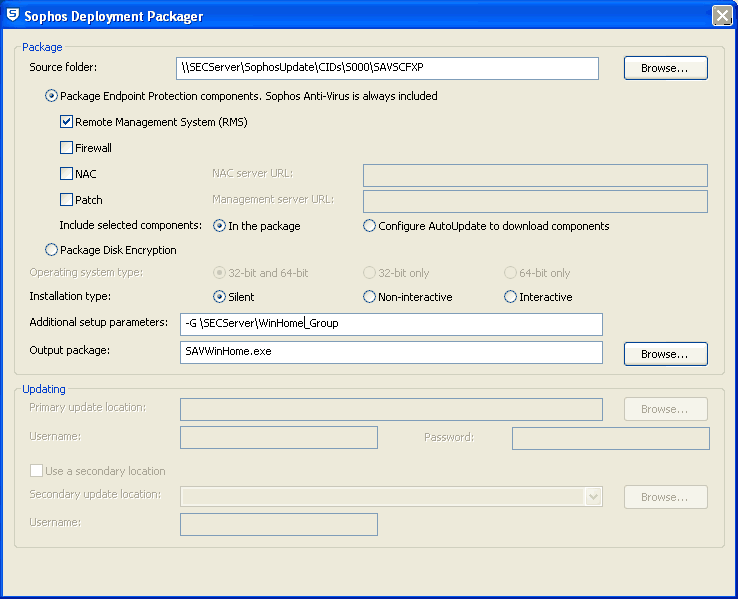Check the Patch component box
The width and height of the screenshot is (738, 599).
(x=66, y=200)
